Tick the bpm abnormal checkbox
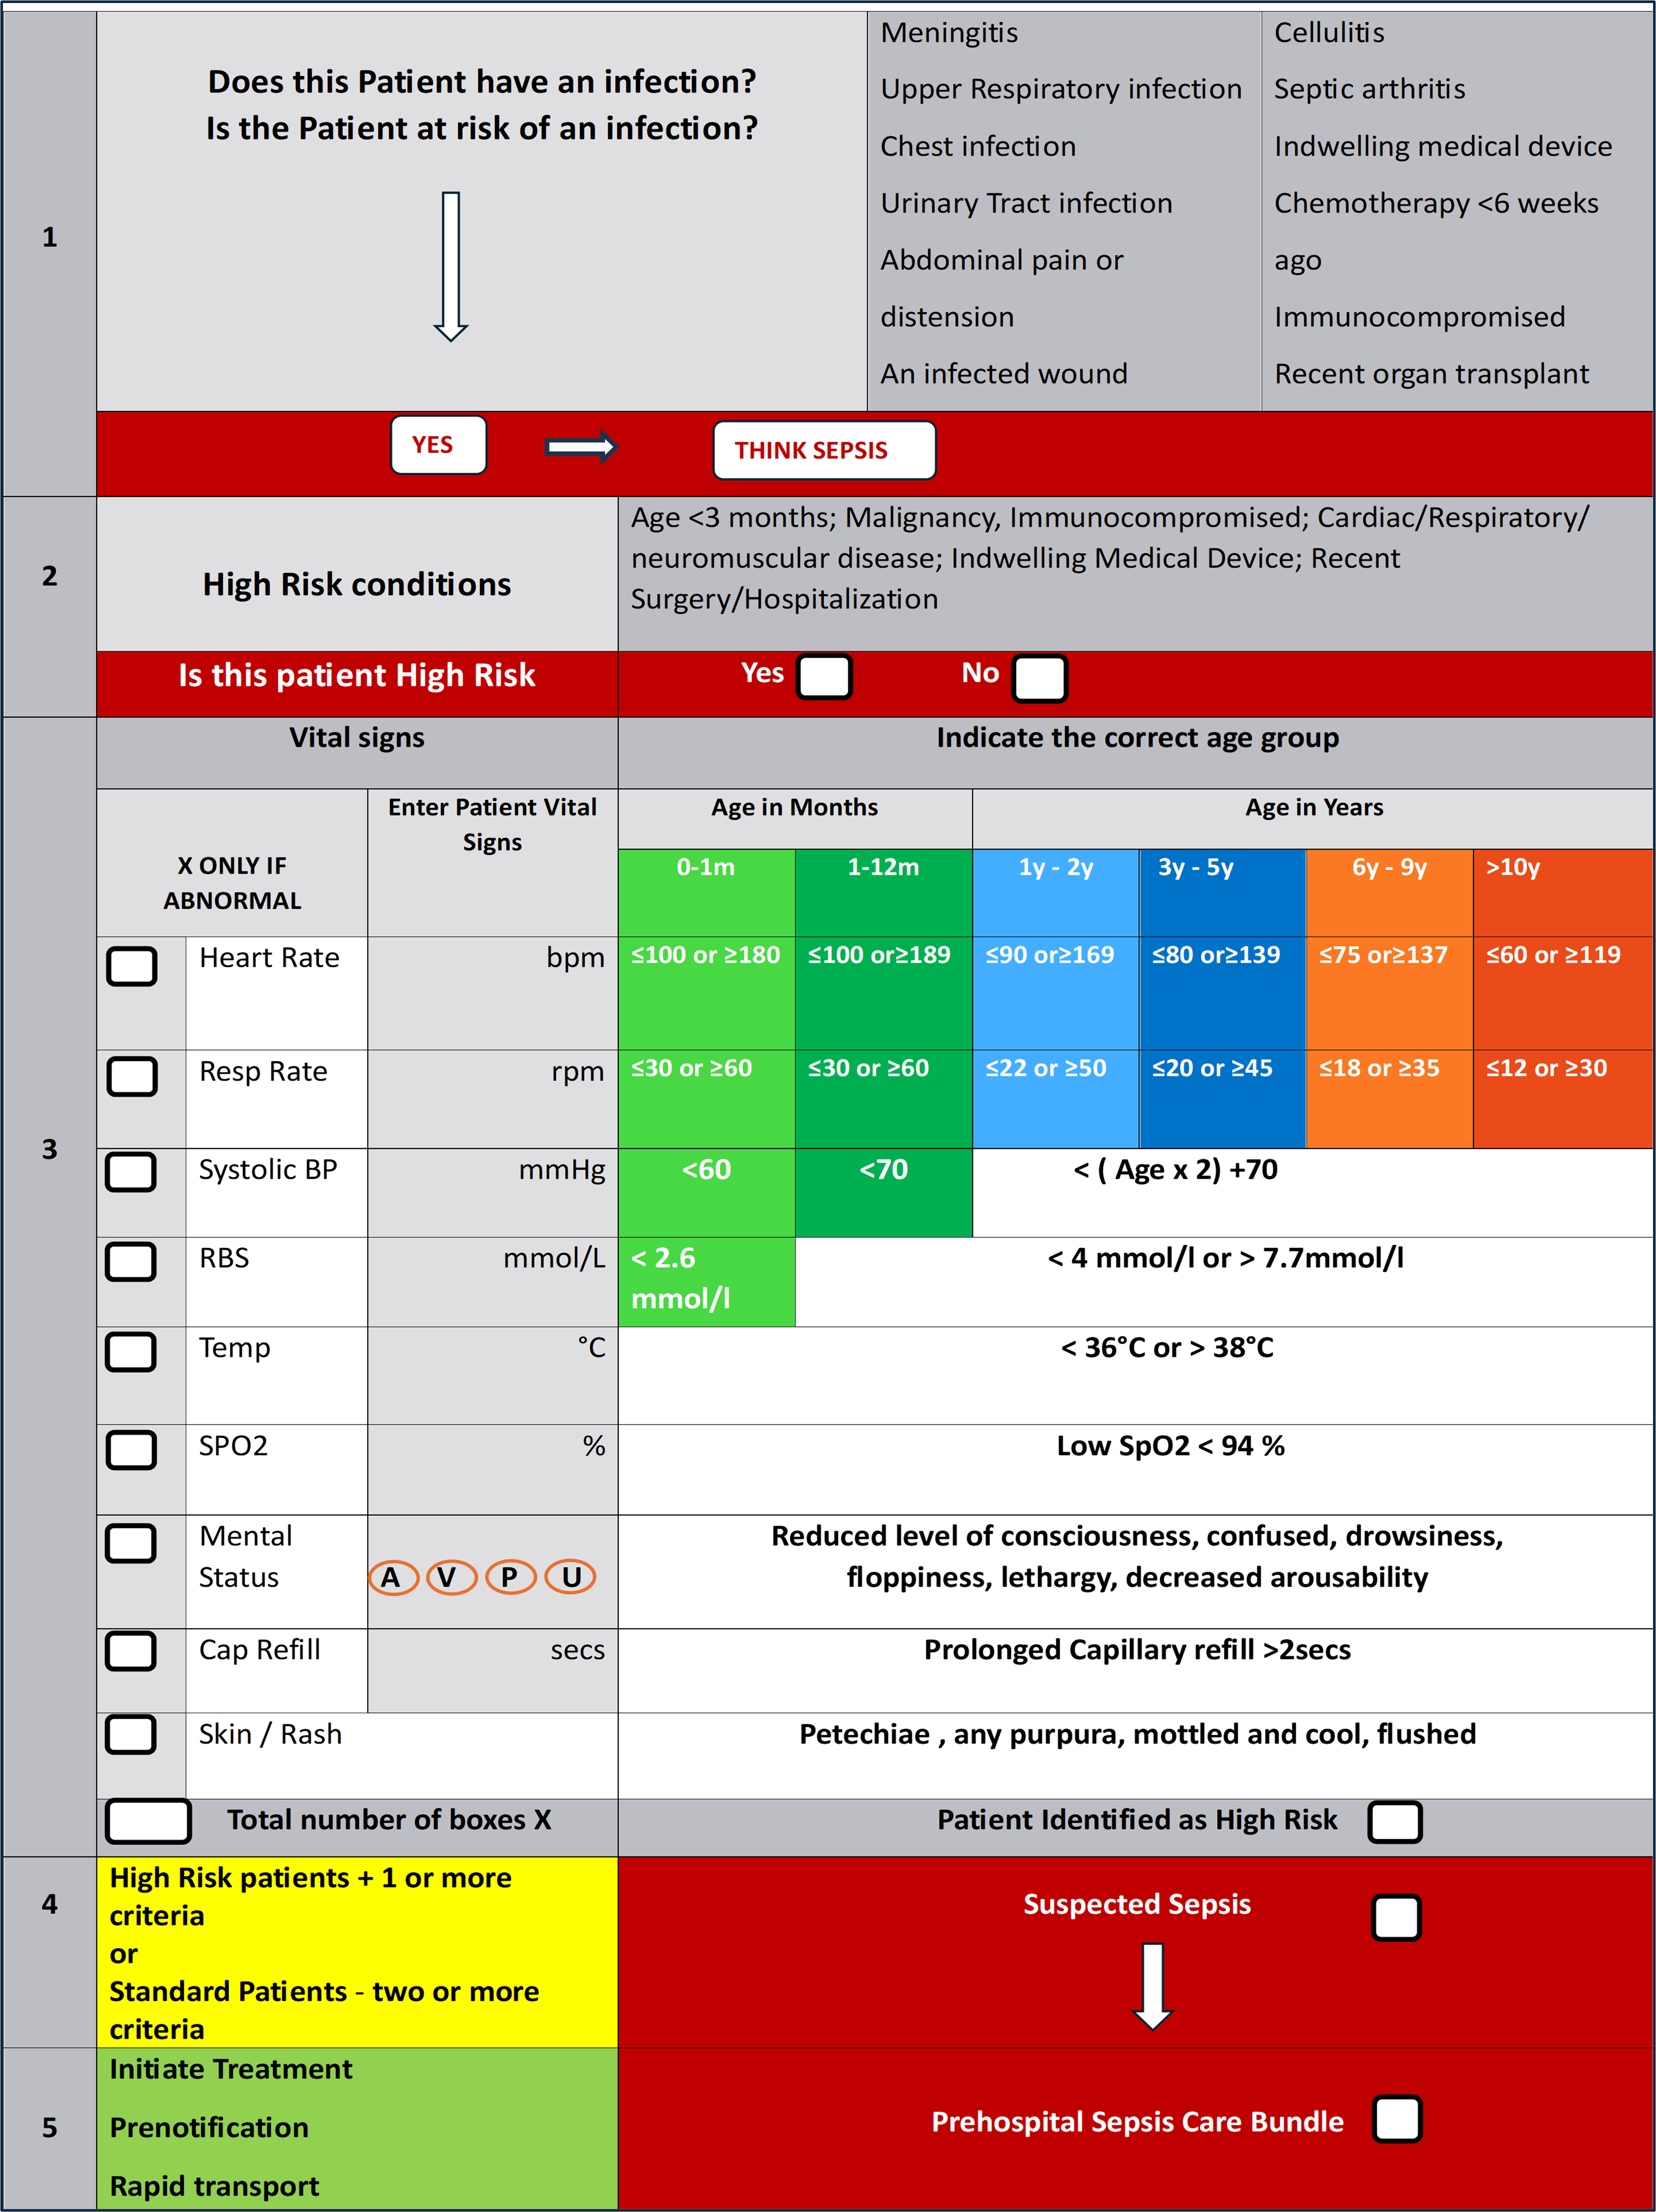The width and height of the screenshot is (1656, 2212). [x=132, y=966]
